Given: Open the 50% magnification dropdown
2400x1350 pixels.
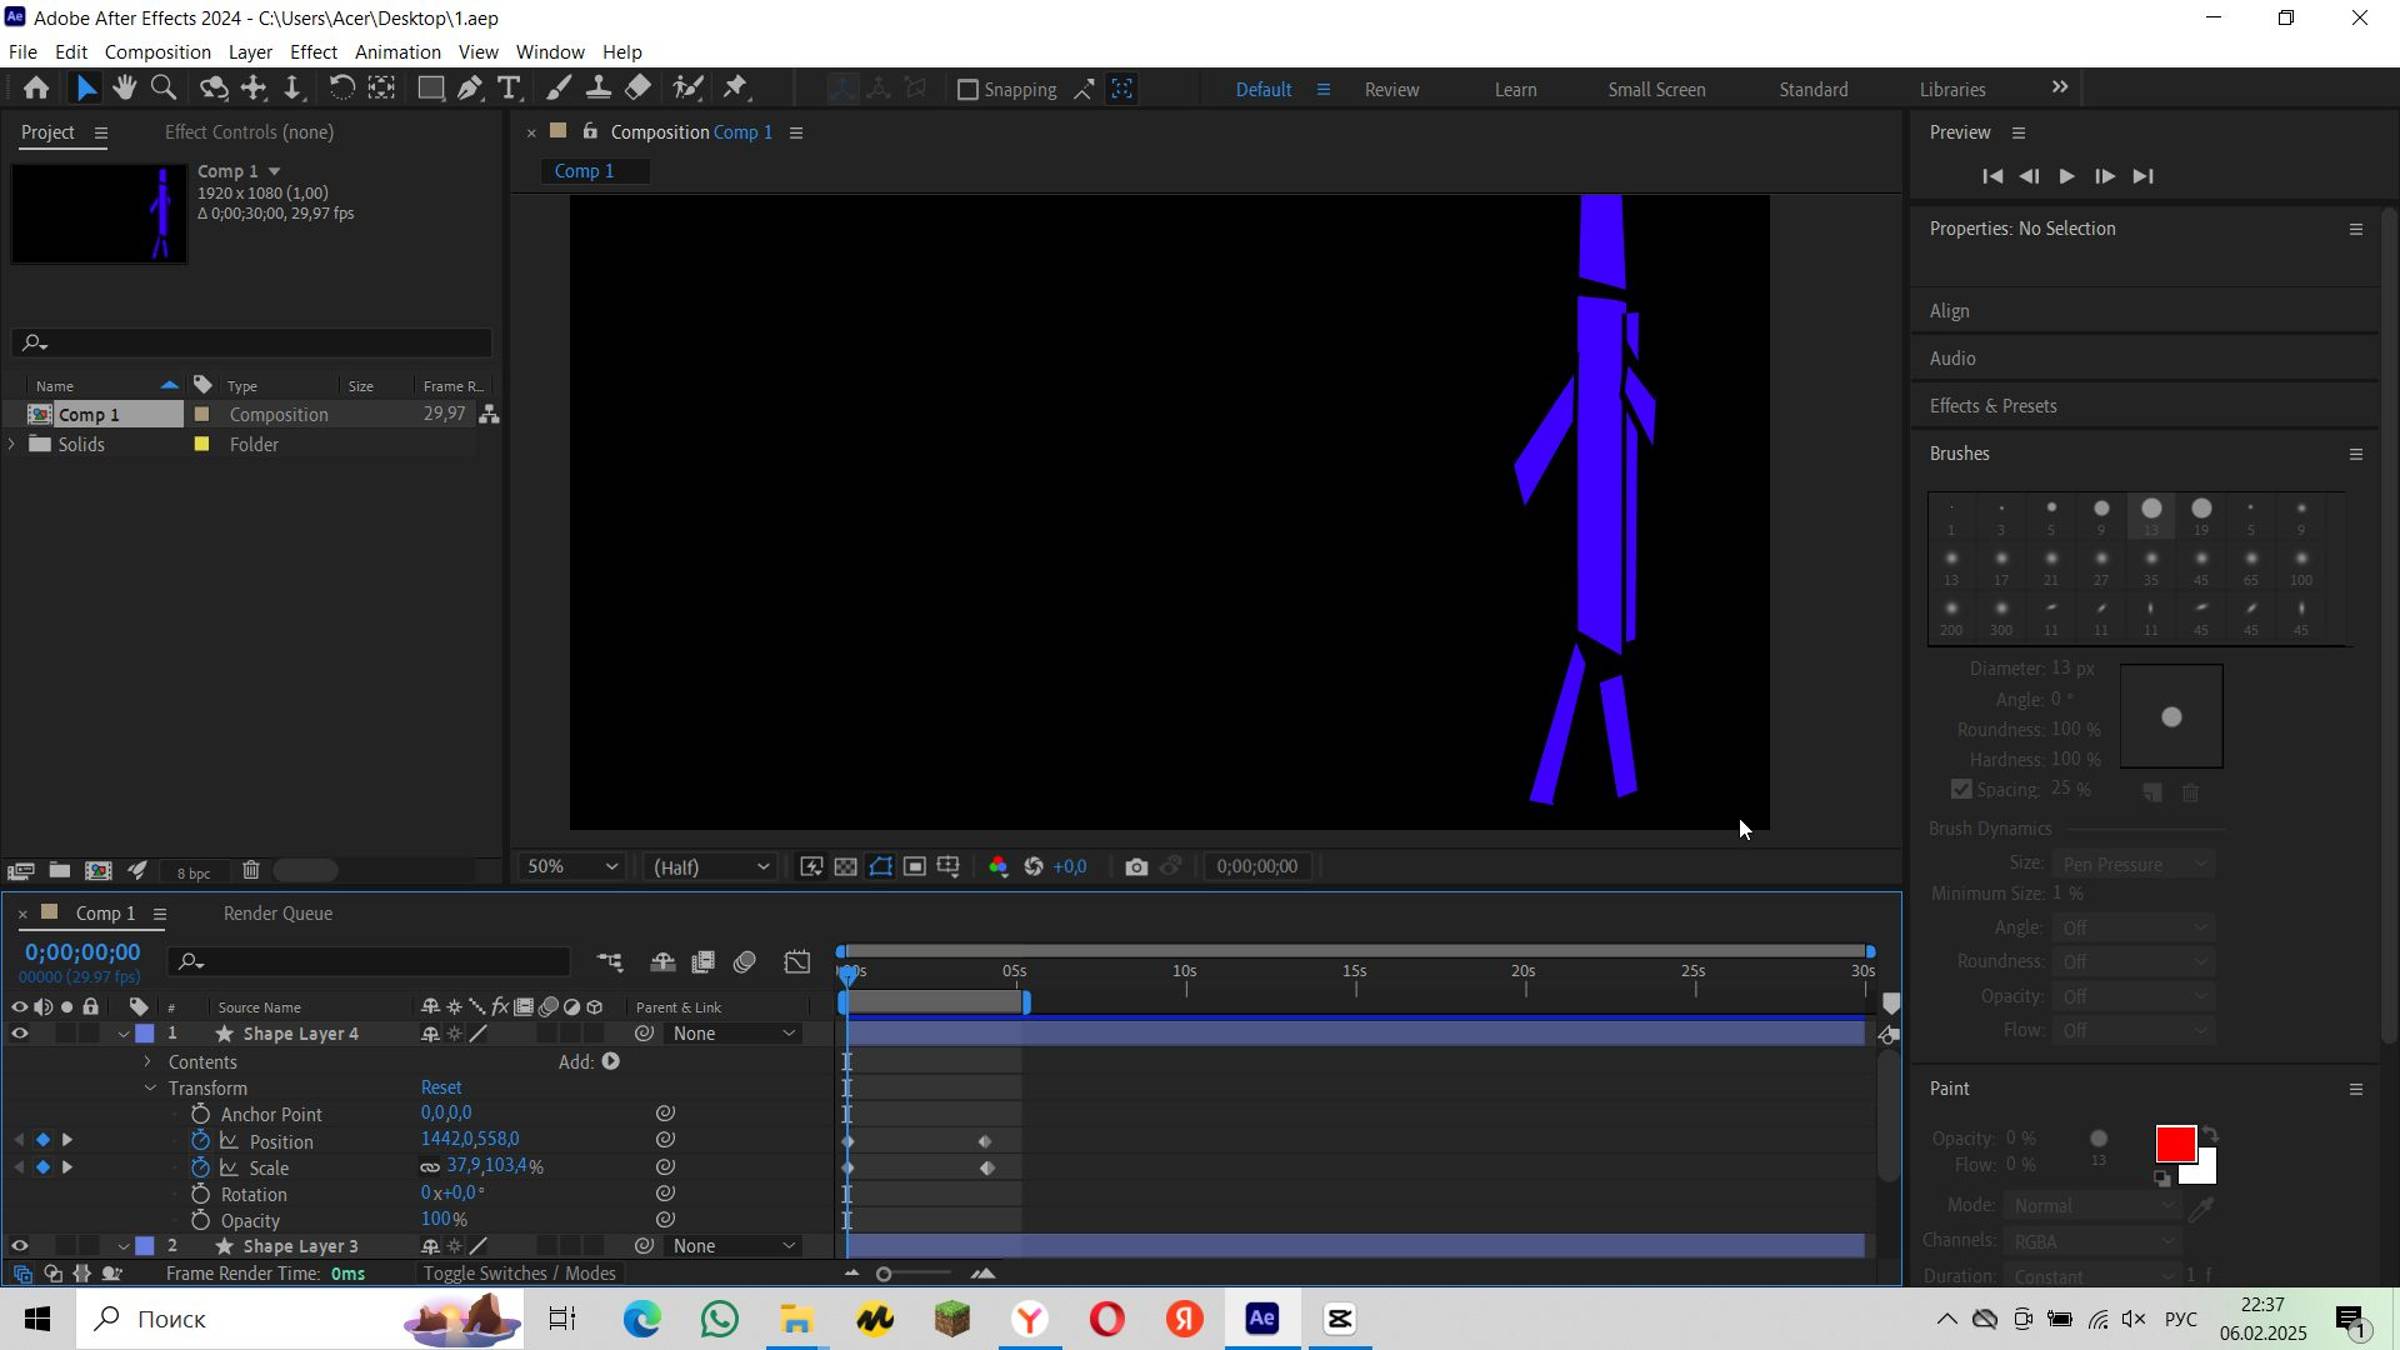Looking at the screenshot, I should tap(572, 867).
